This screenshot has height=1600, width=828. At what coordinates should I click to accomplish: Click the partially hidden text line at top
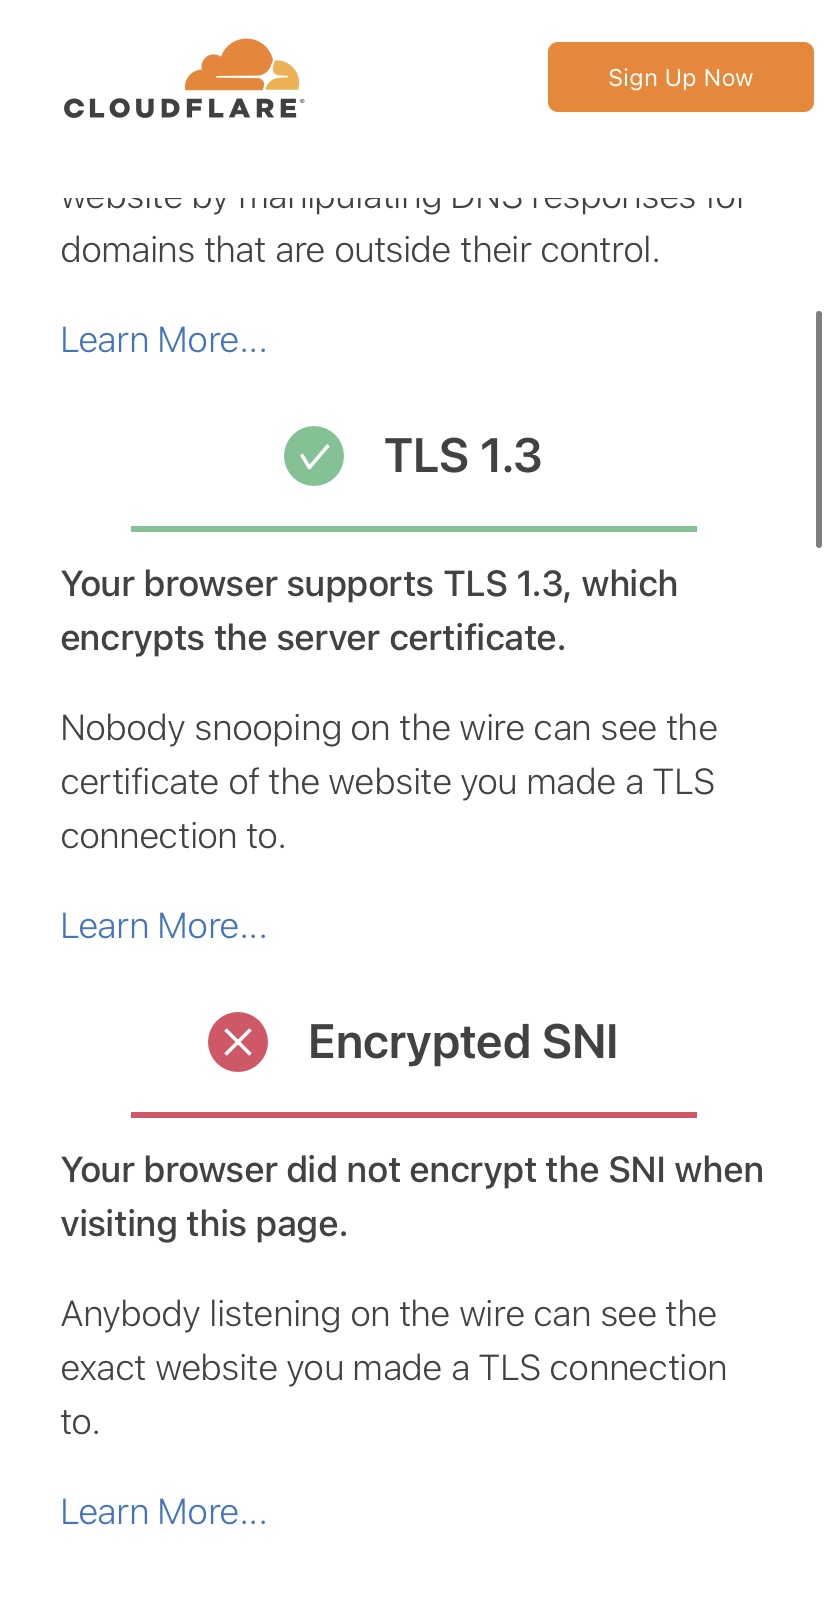404,200
